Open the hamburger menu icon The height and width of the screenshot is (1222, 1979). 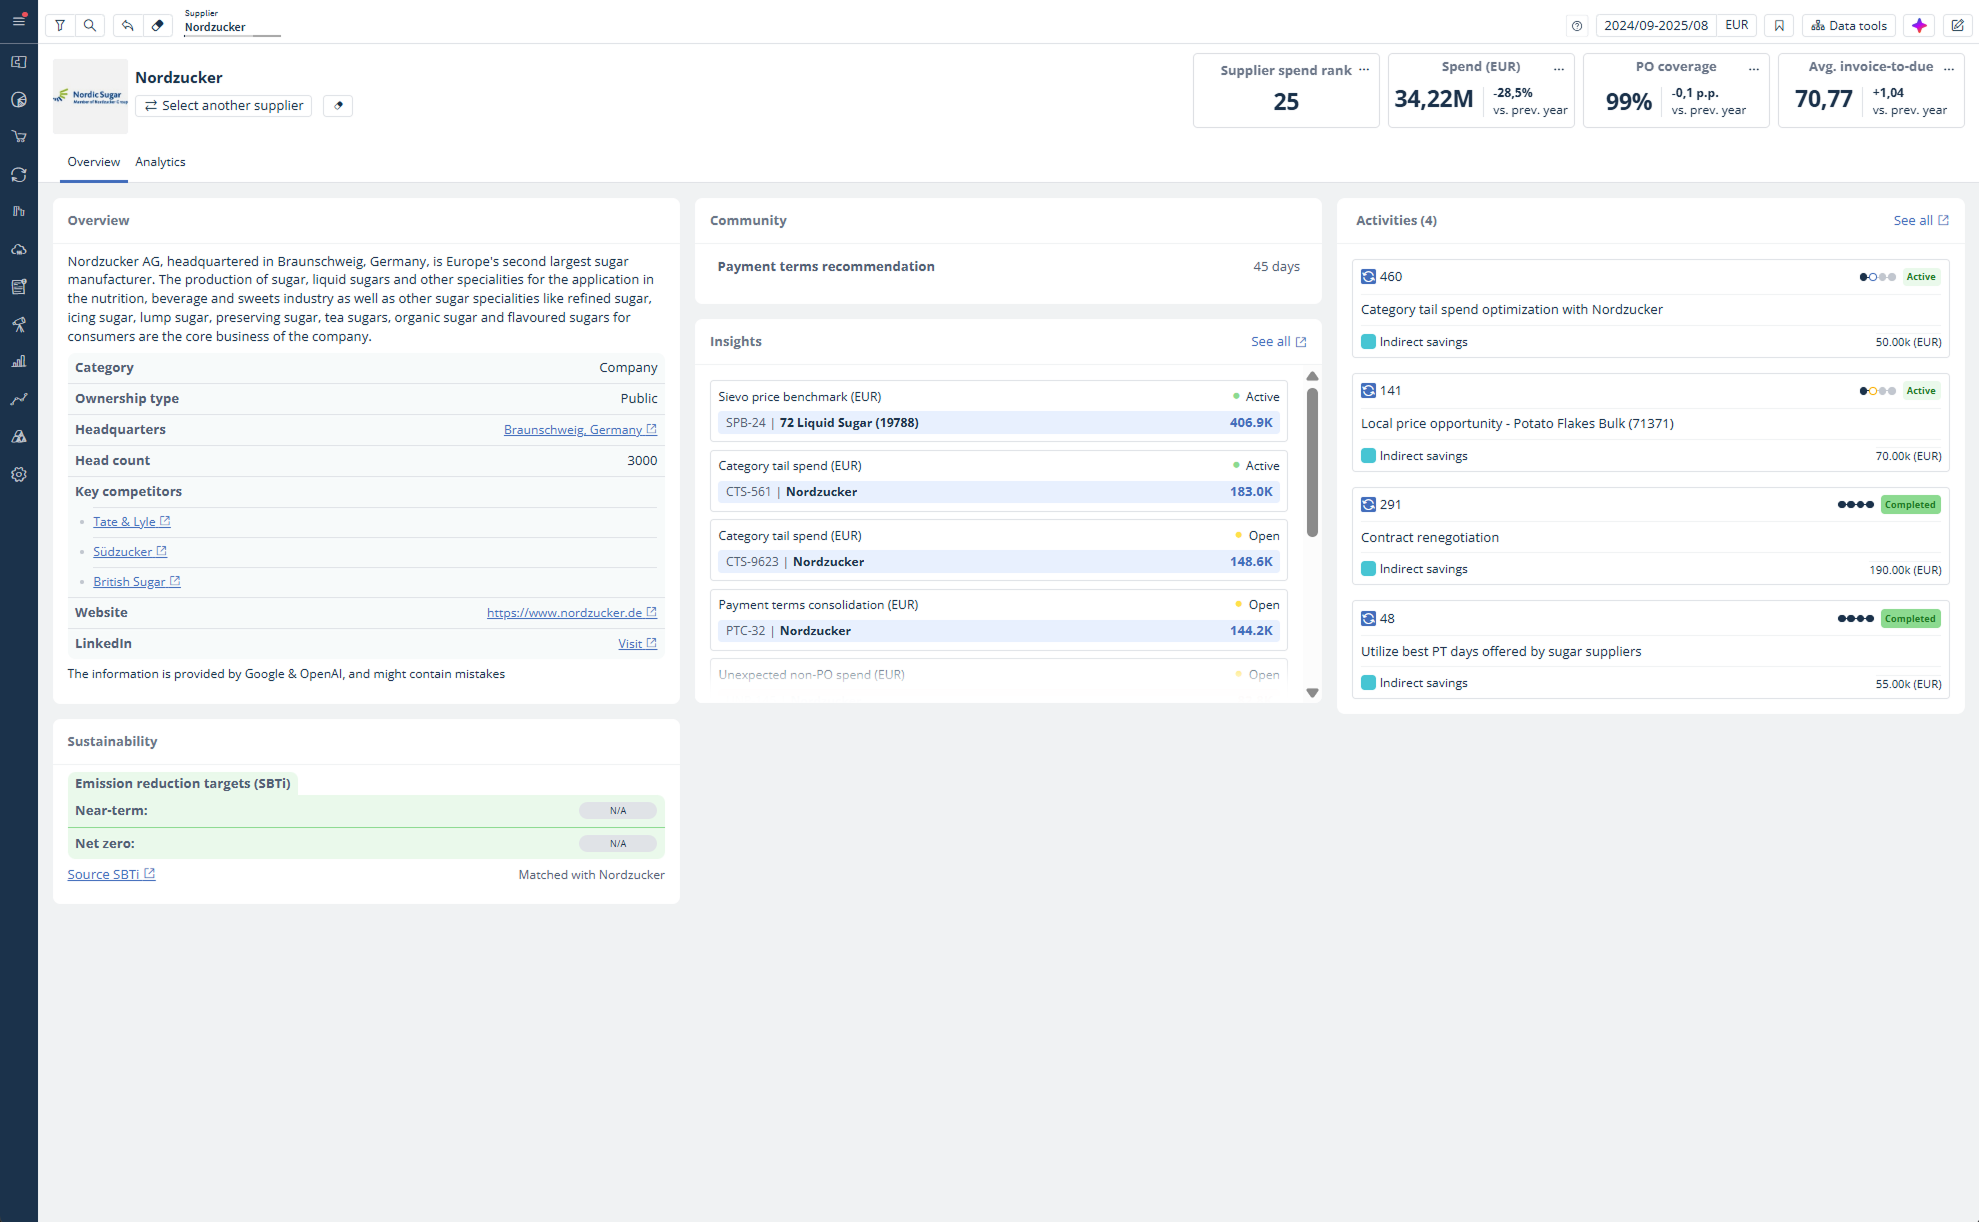[19, 20]
